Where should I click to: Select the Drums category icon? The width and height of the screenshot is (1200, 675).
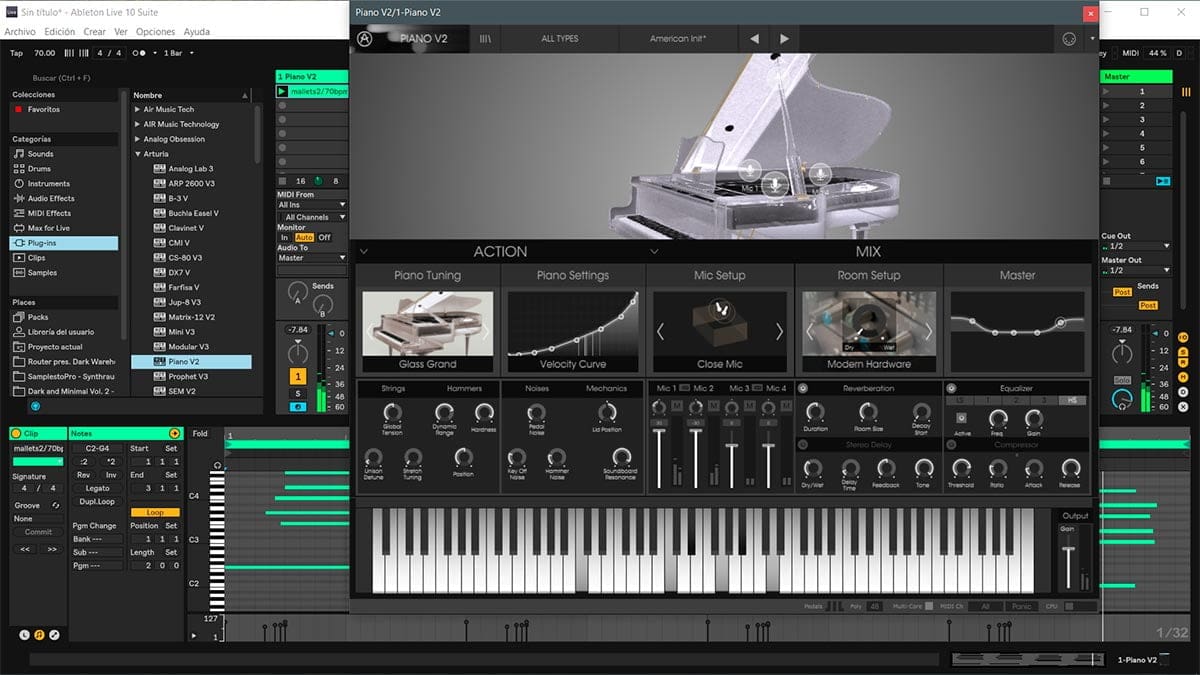tap(18, 169)
